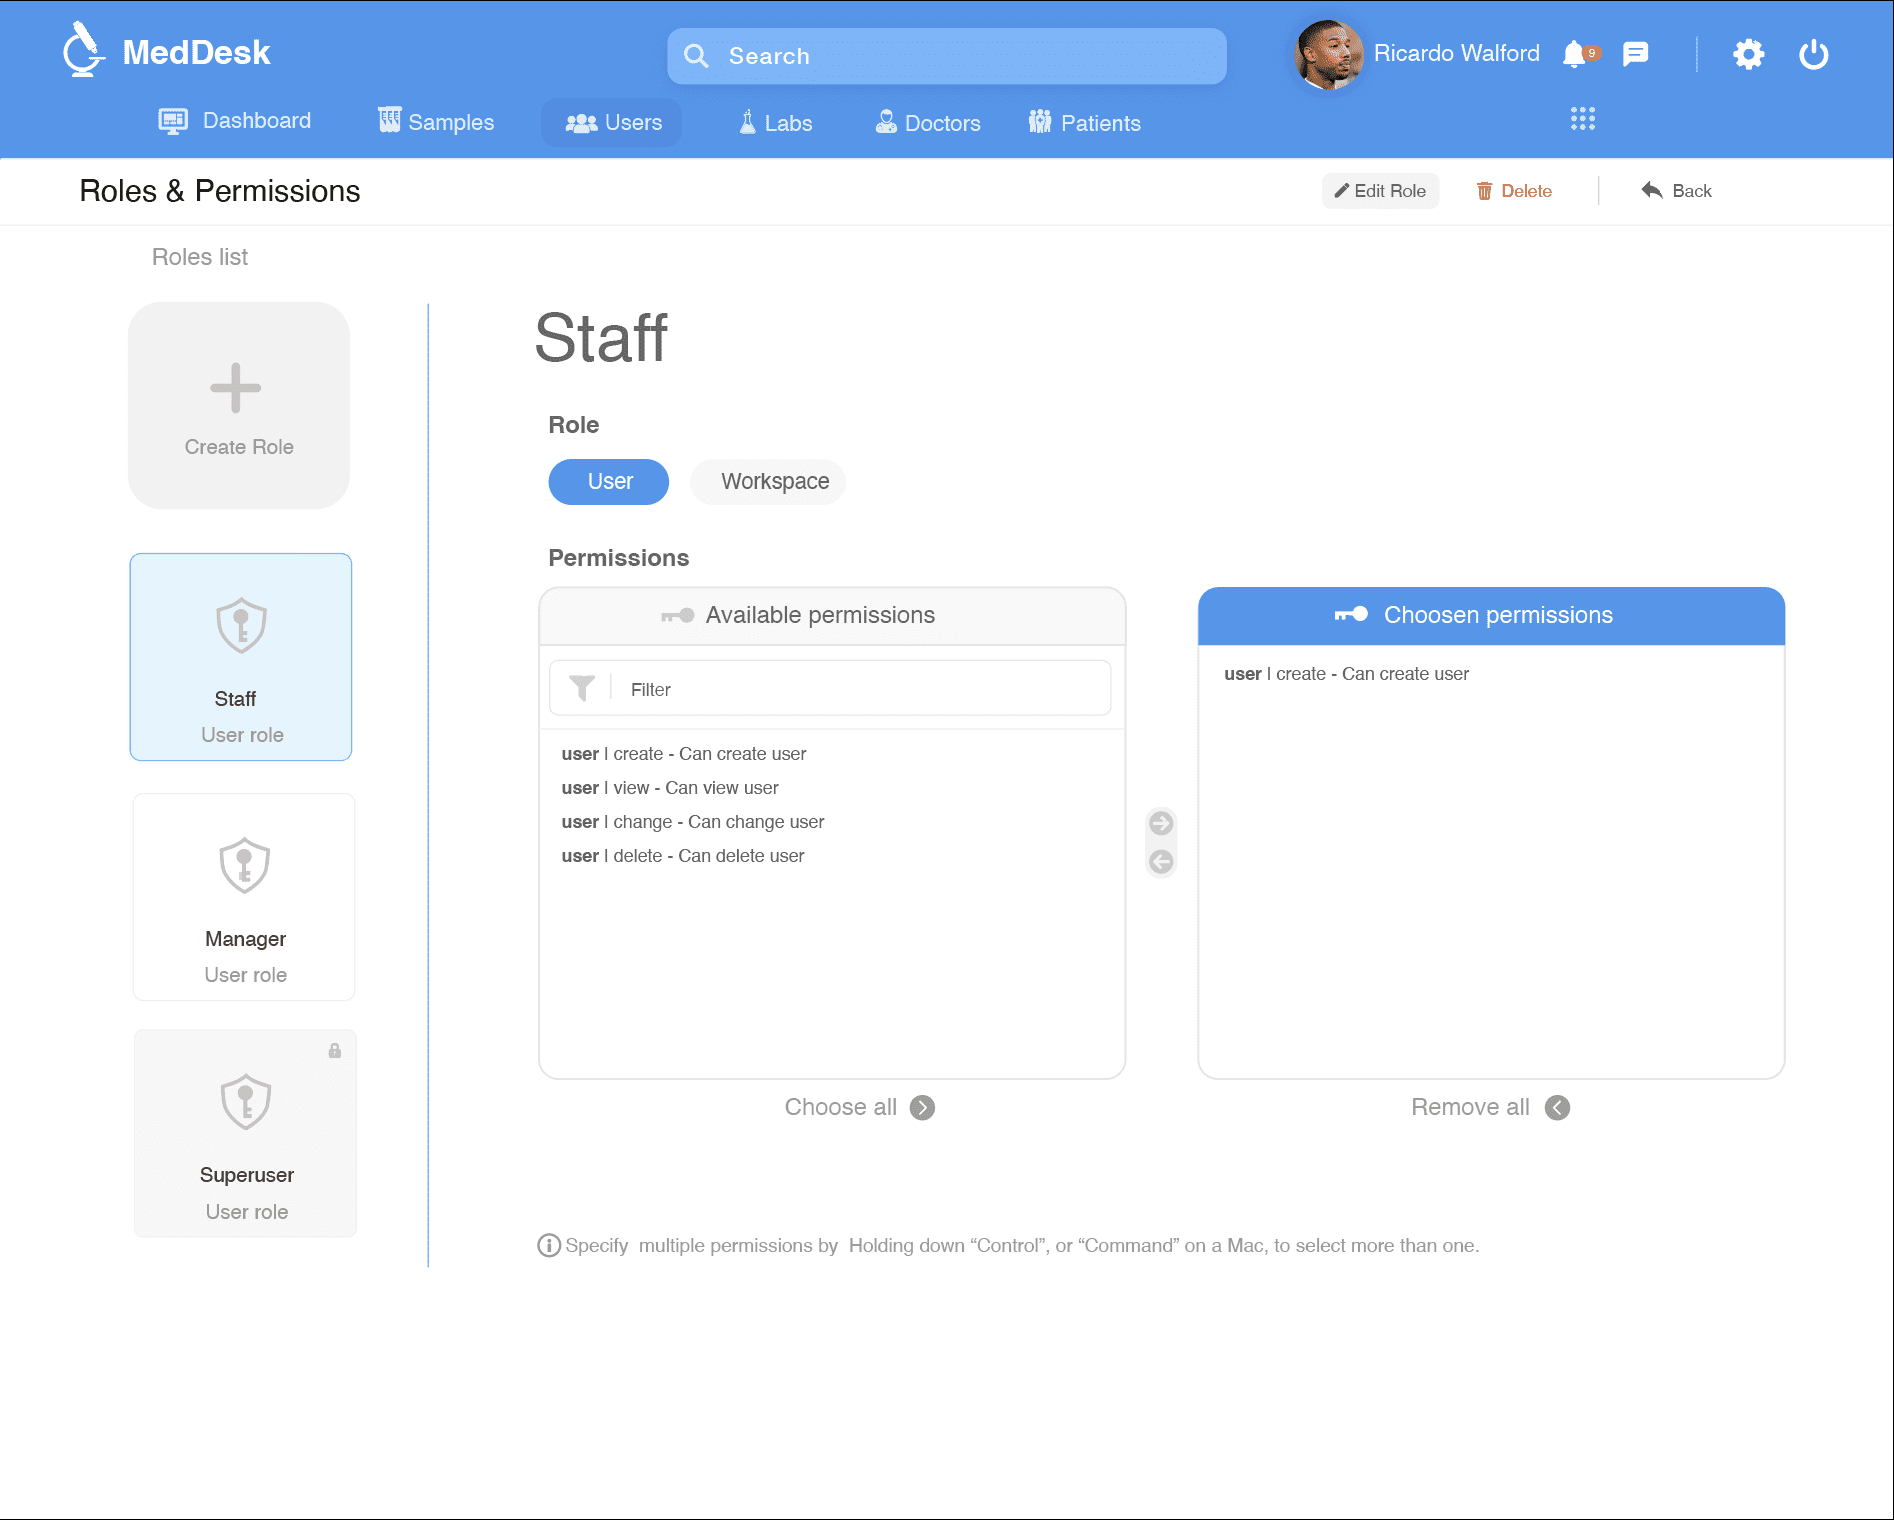Viewport: 1894px width, 1520px height.
Task: Click the Choose all label
Action: click(x=840, y=1107)
